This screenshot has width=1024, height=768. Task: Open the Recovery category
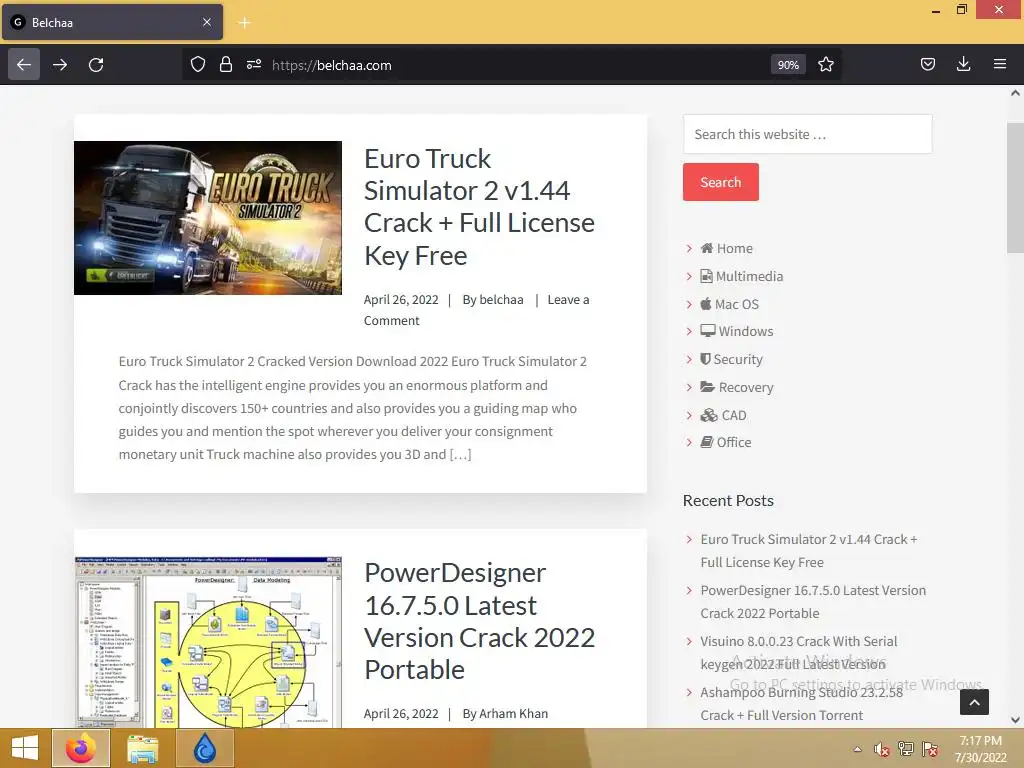coord(746,387)
